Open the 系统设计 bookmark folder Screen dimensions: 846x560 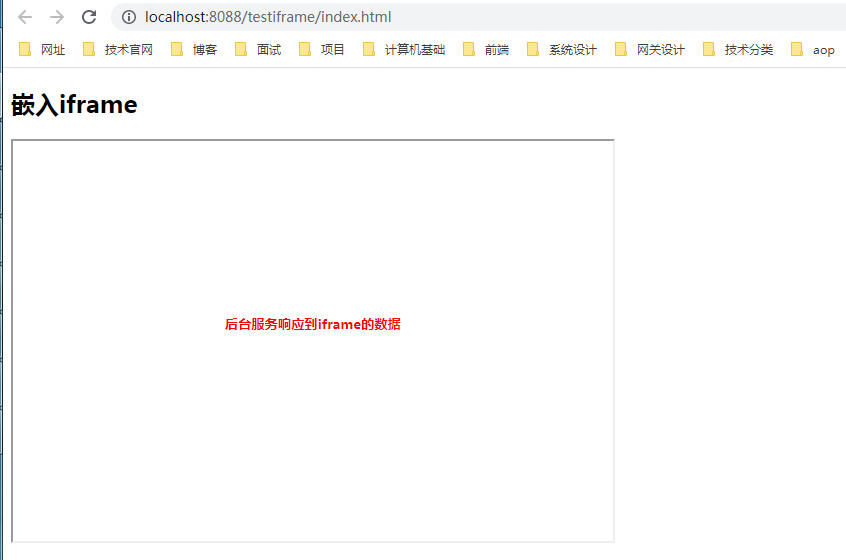(x=562, y=50)
